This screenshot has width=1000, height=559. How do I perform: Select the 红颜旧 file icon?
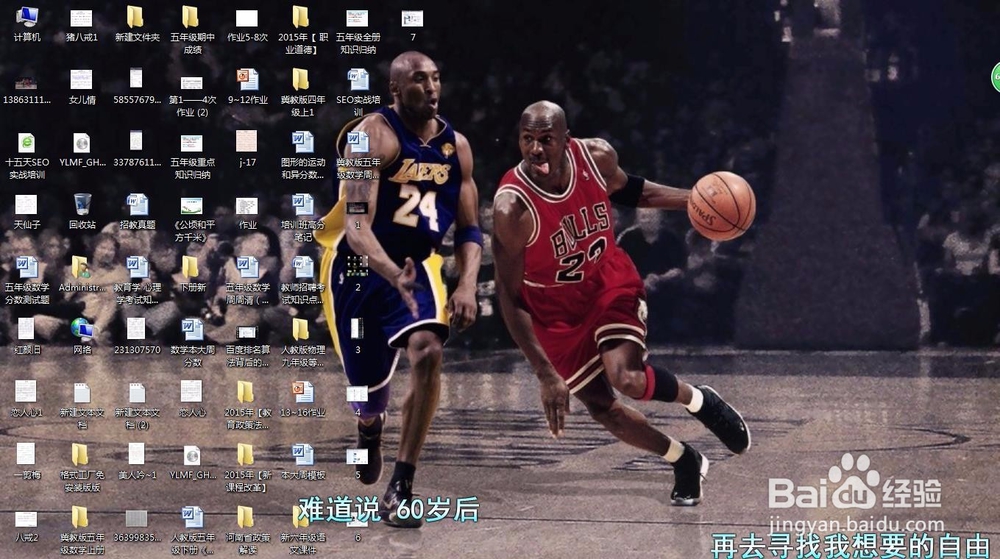point(26,330)
